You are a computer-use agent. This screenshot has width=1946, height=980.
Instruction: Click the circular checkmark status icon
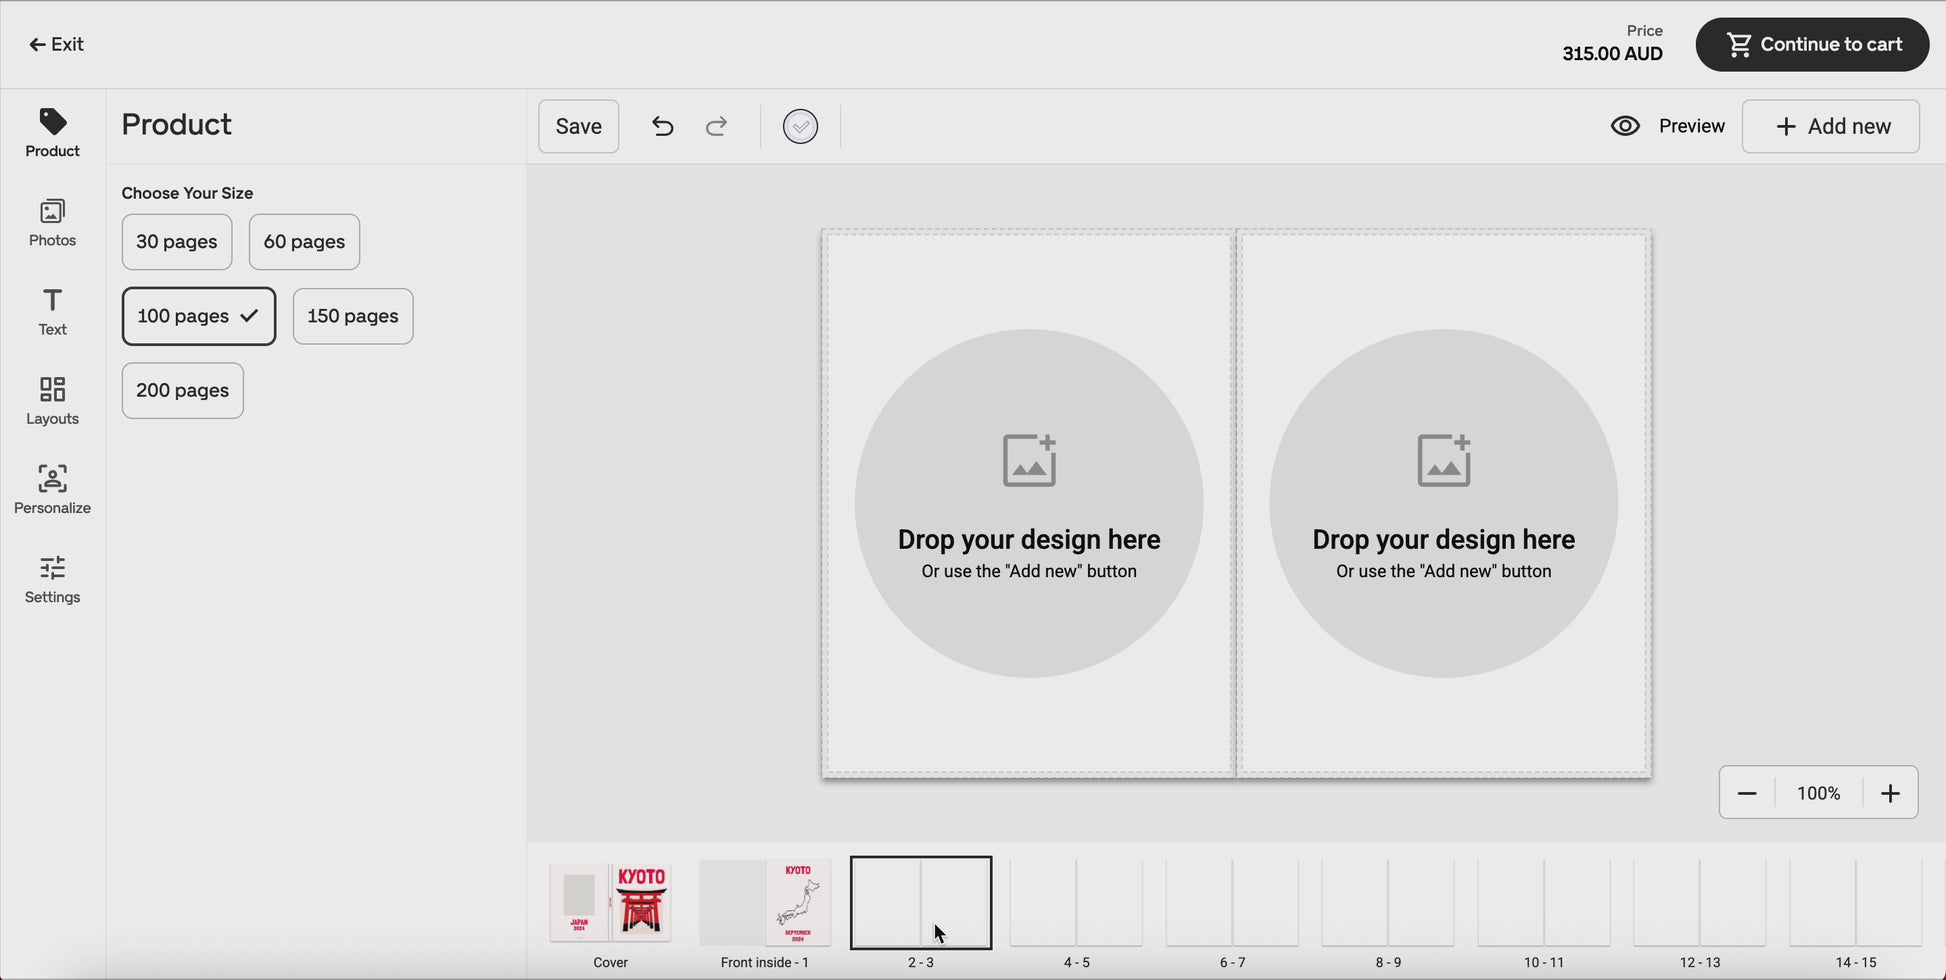pos(800,126)
